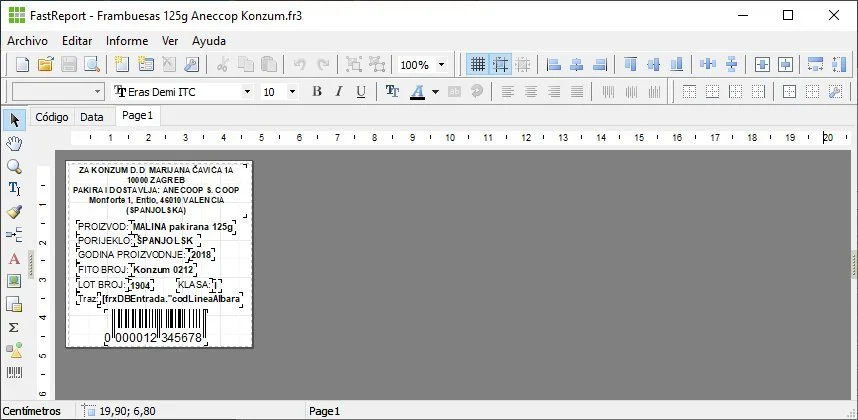Open the Editar menu
This screenshot has width=858, height=420.
[x=77, y=41]
